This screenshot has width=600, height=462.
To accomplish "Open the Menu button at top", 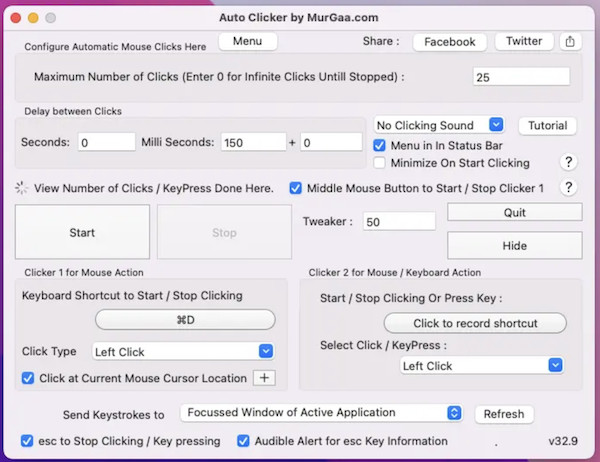I will coord(247,41).
